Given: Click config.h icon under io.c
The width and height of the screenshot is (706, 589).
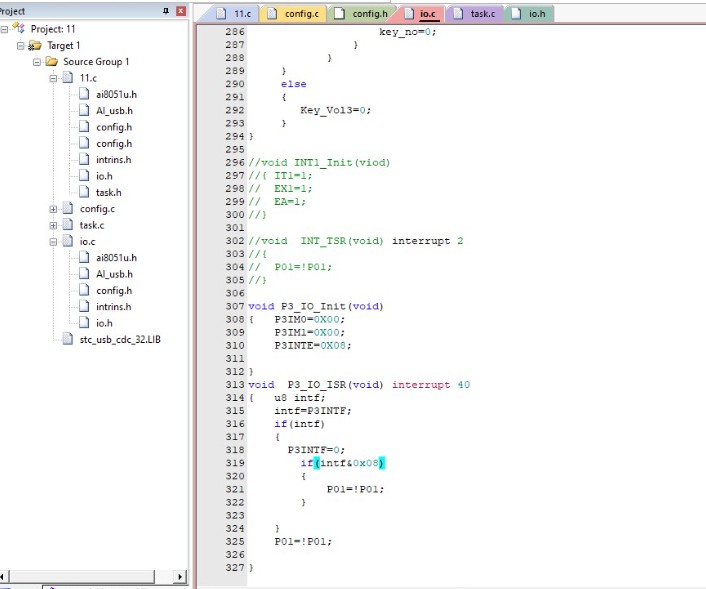Looking at the screenshot, I should 84,290.
